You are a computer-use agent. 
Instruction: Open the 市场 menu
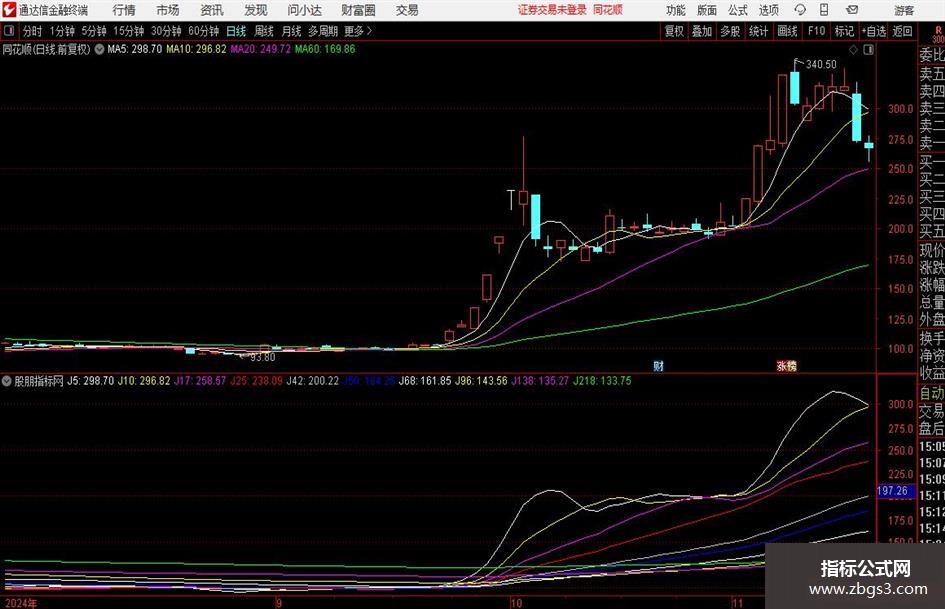pos(168,10)
